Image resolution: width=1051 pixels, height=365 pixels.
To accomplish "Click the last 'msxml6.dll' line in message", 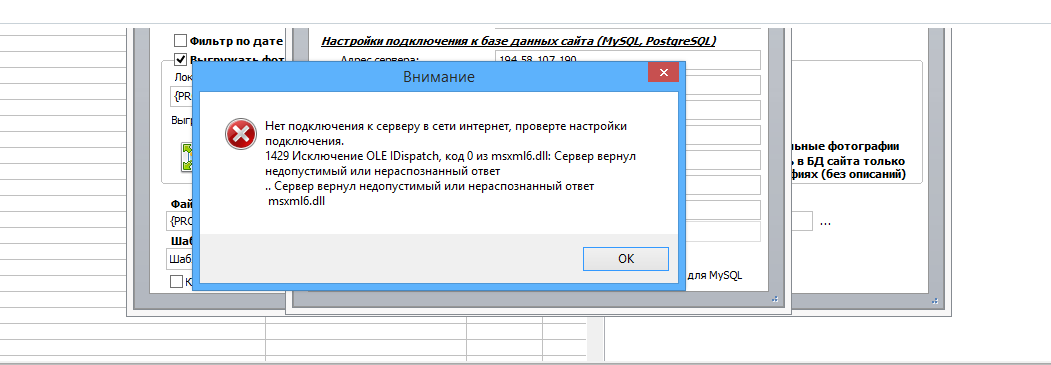I will 296,202.
